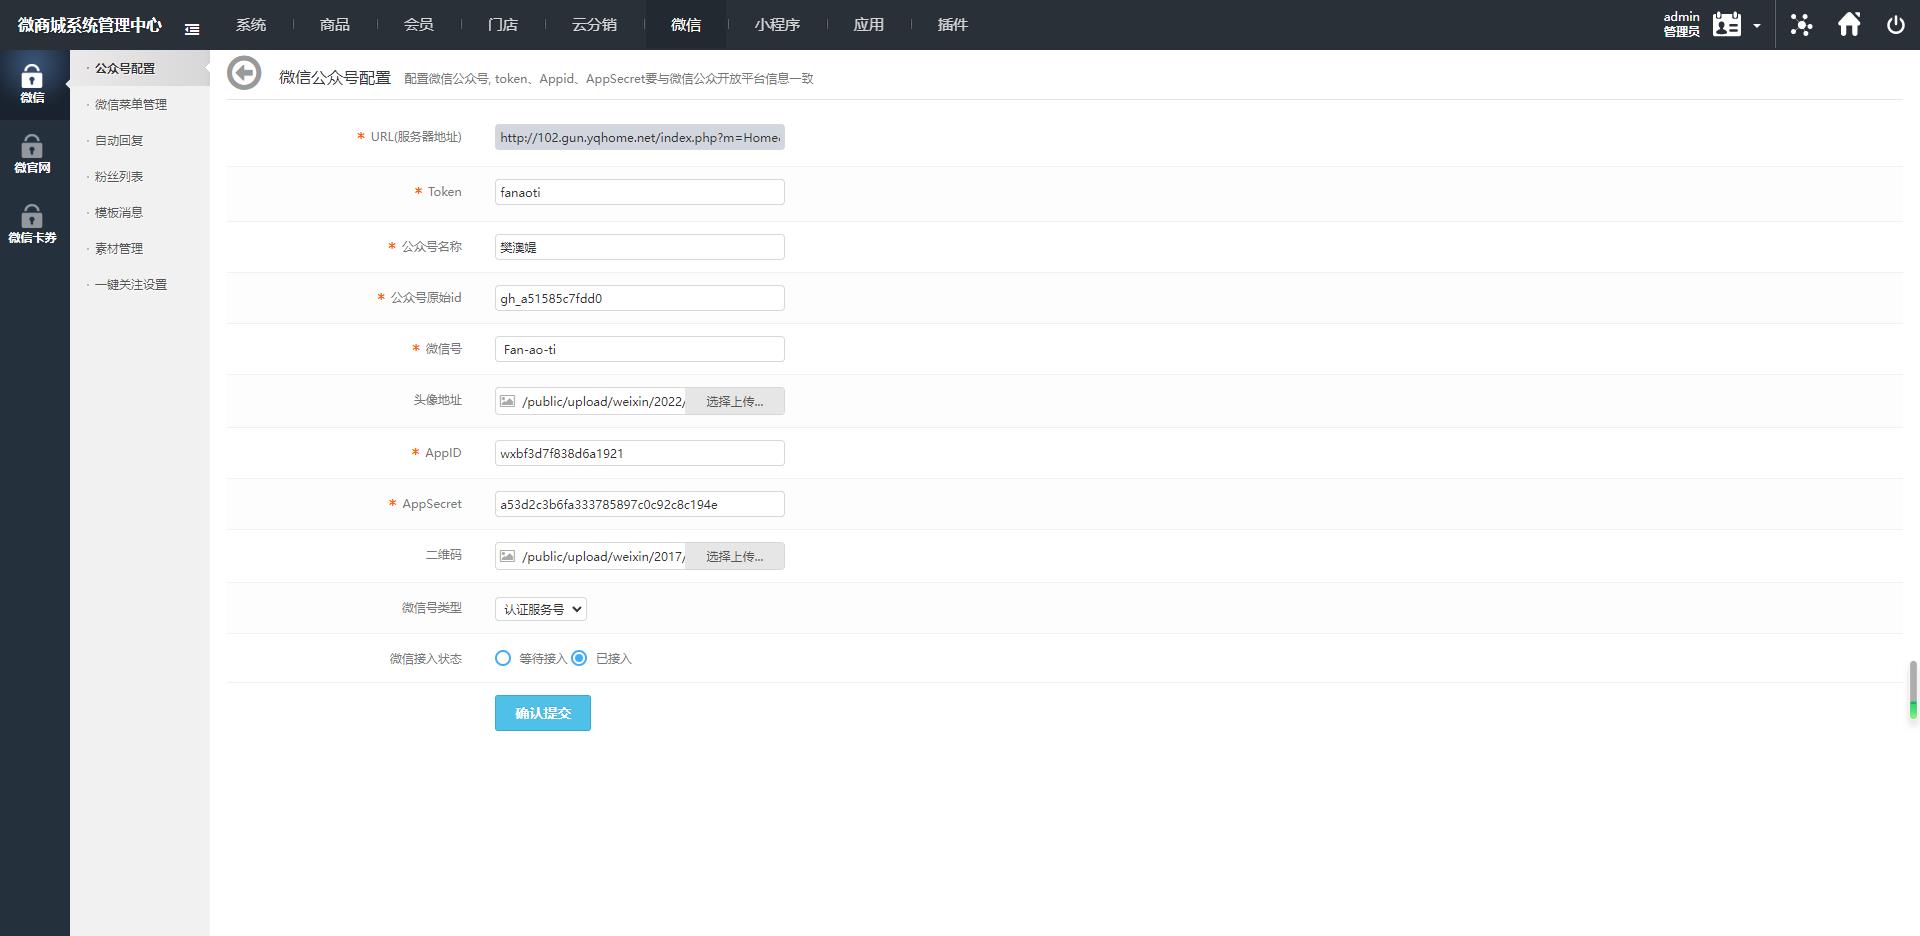Open 粉丝列表 in side menu

119,176
